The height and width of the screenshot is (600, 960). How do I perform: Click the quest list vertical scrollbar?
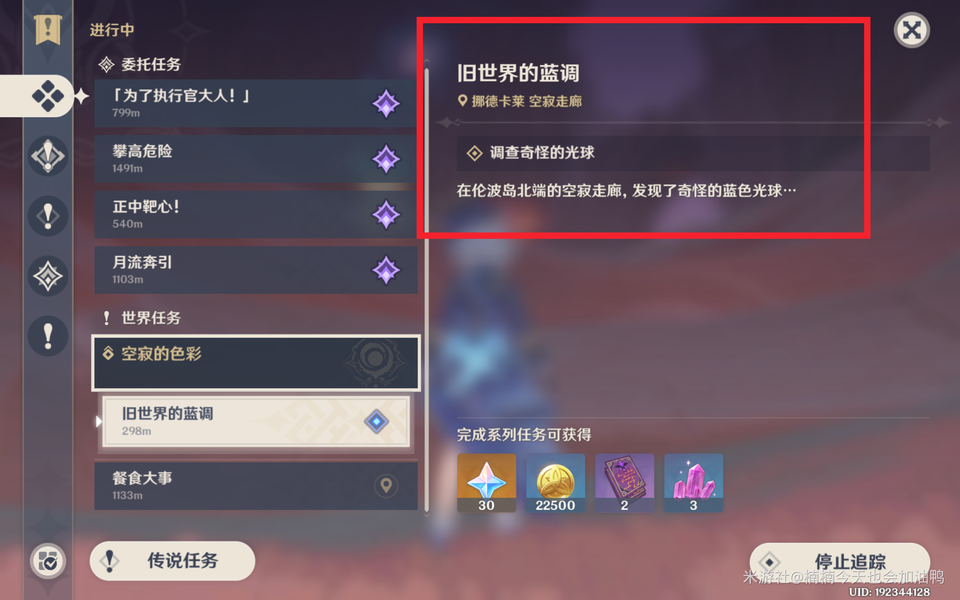click(x=427, y=288)
